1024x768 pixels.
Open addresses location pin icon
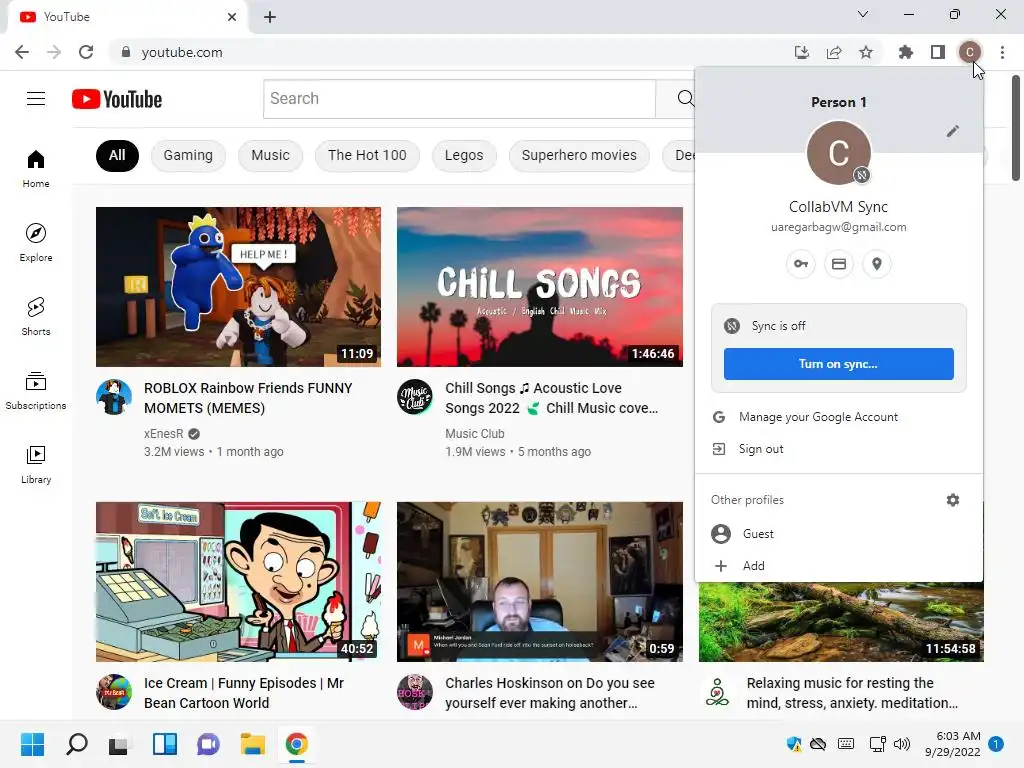tap(877, 264)
